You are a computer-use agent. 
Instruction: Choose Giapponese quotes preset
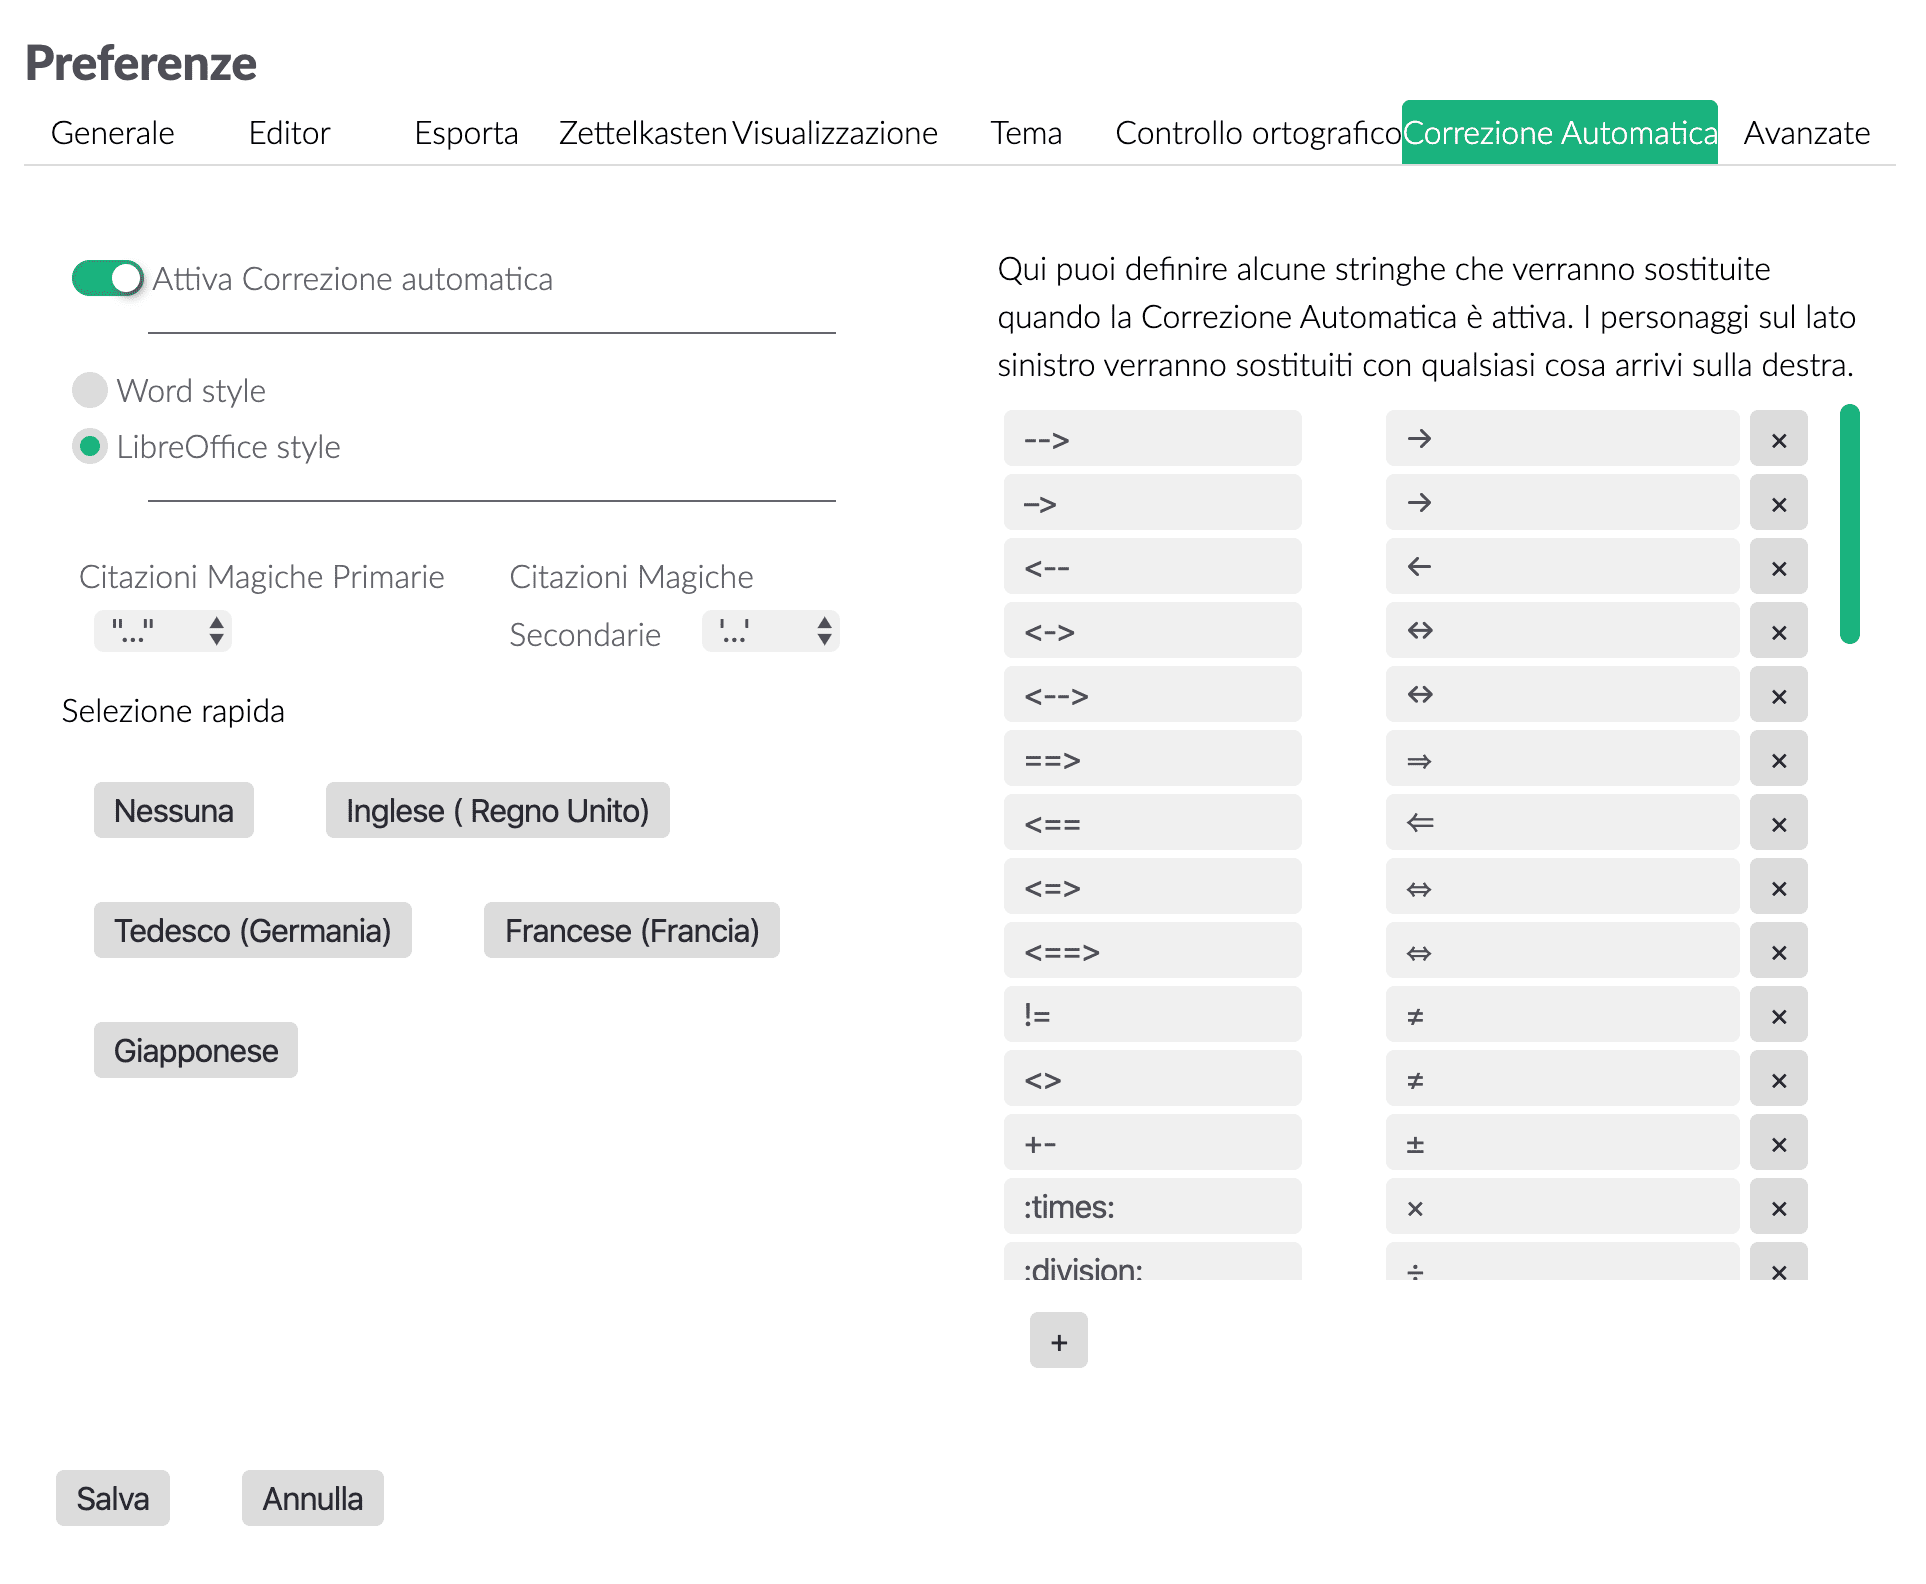[196, 1050]
